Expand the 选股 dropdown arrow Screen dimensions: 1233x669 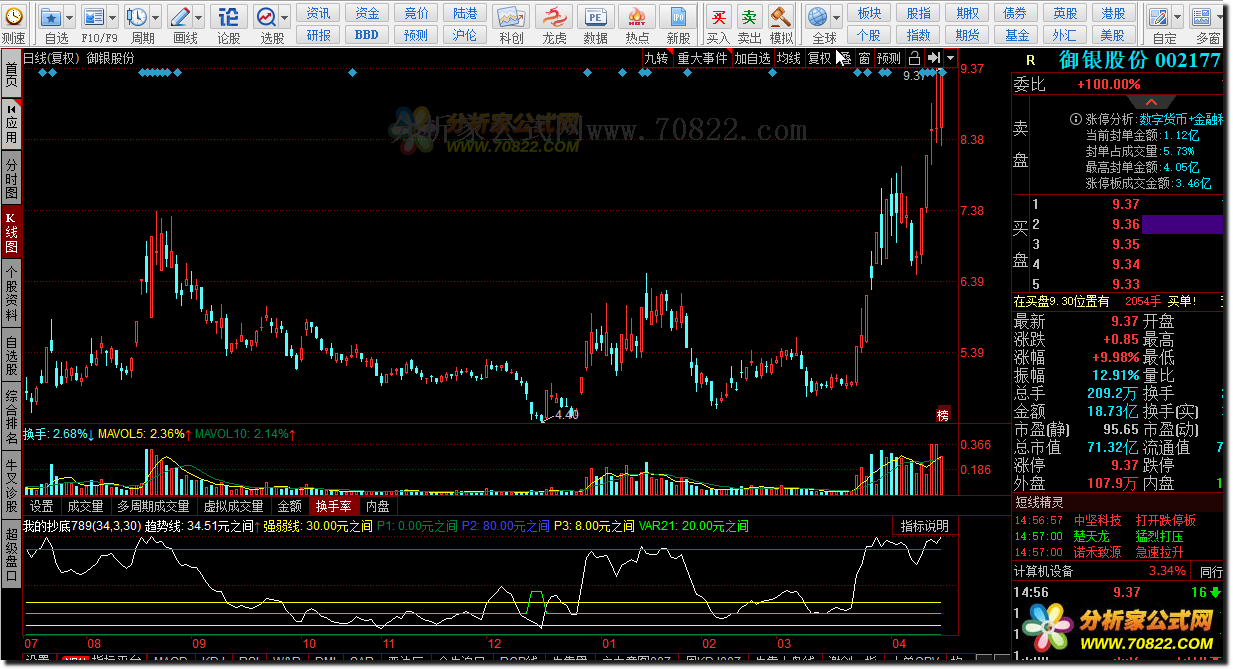click(x=286, y=17)
